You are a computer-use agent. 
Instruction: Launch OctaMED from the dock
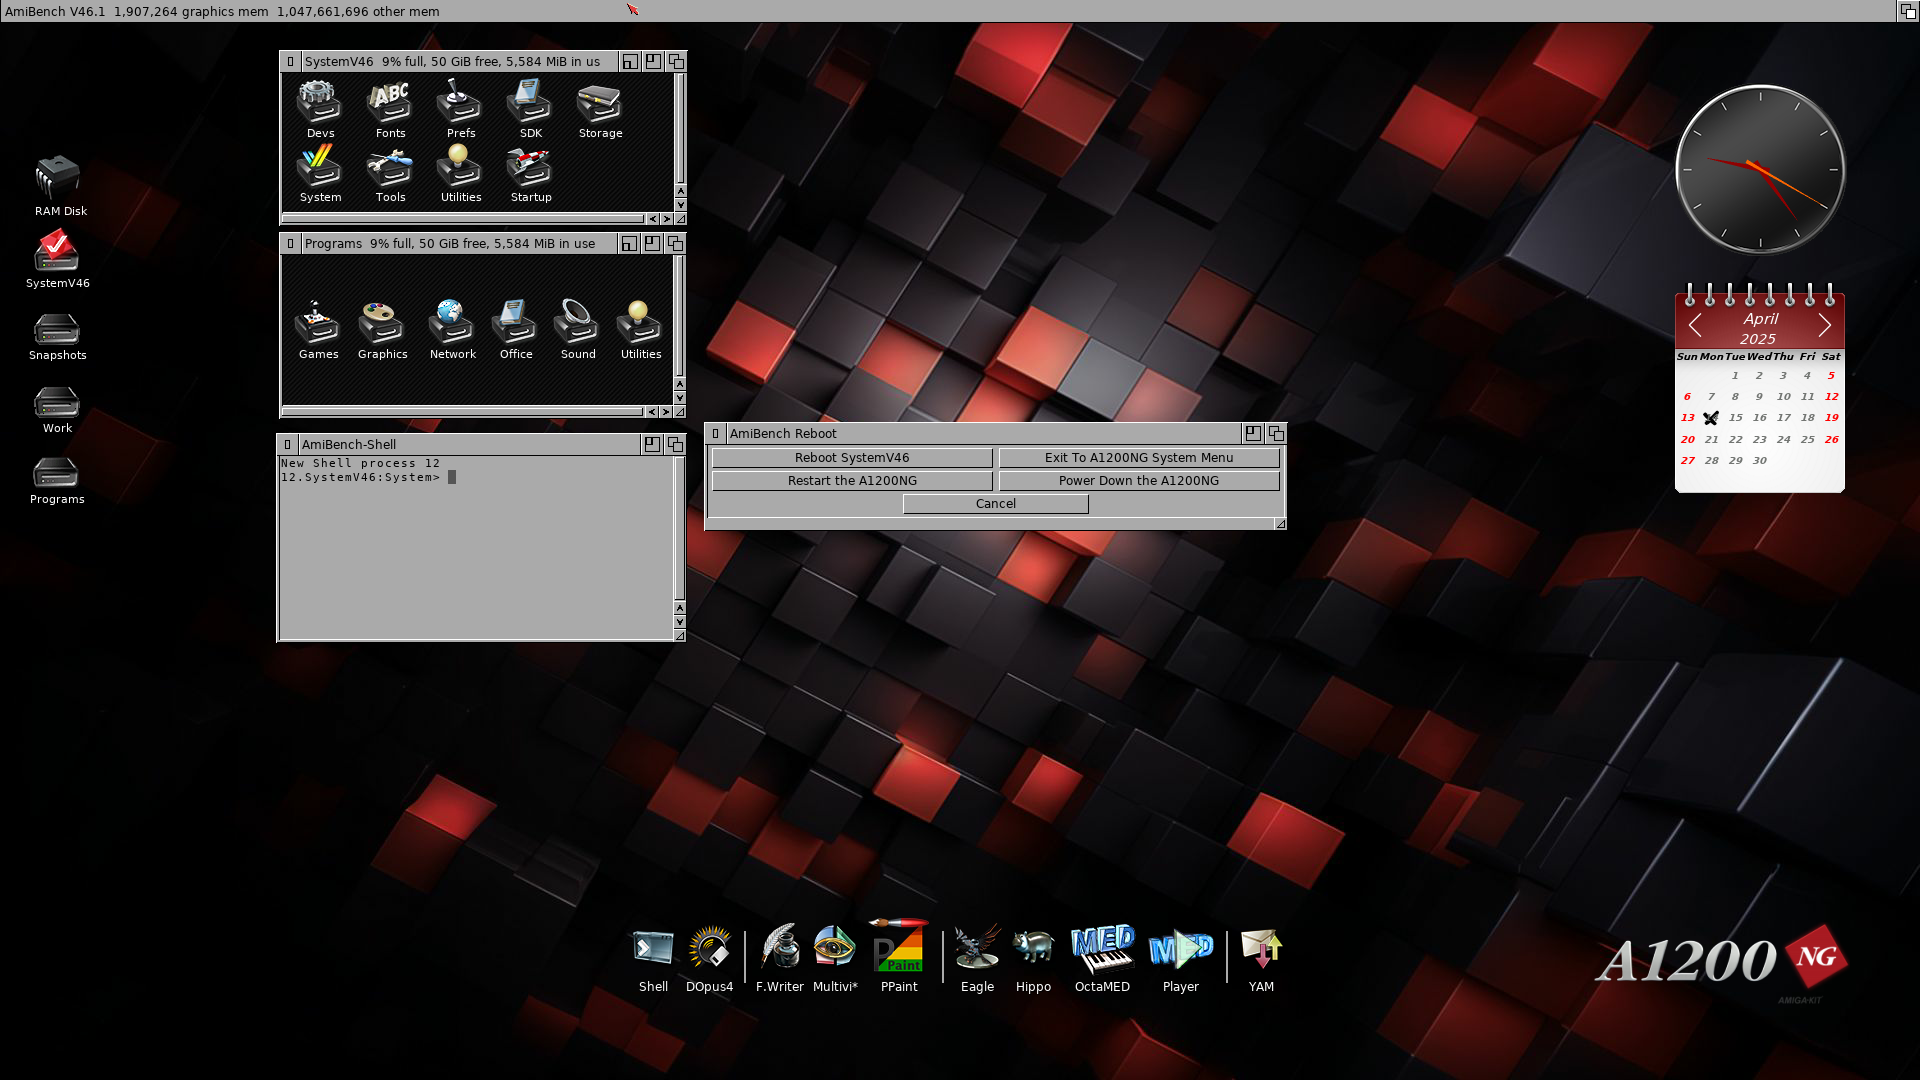coord(1102,950)
